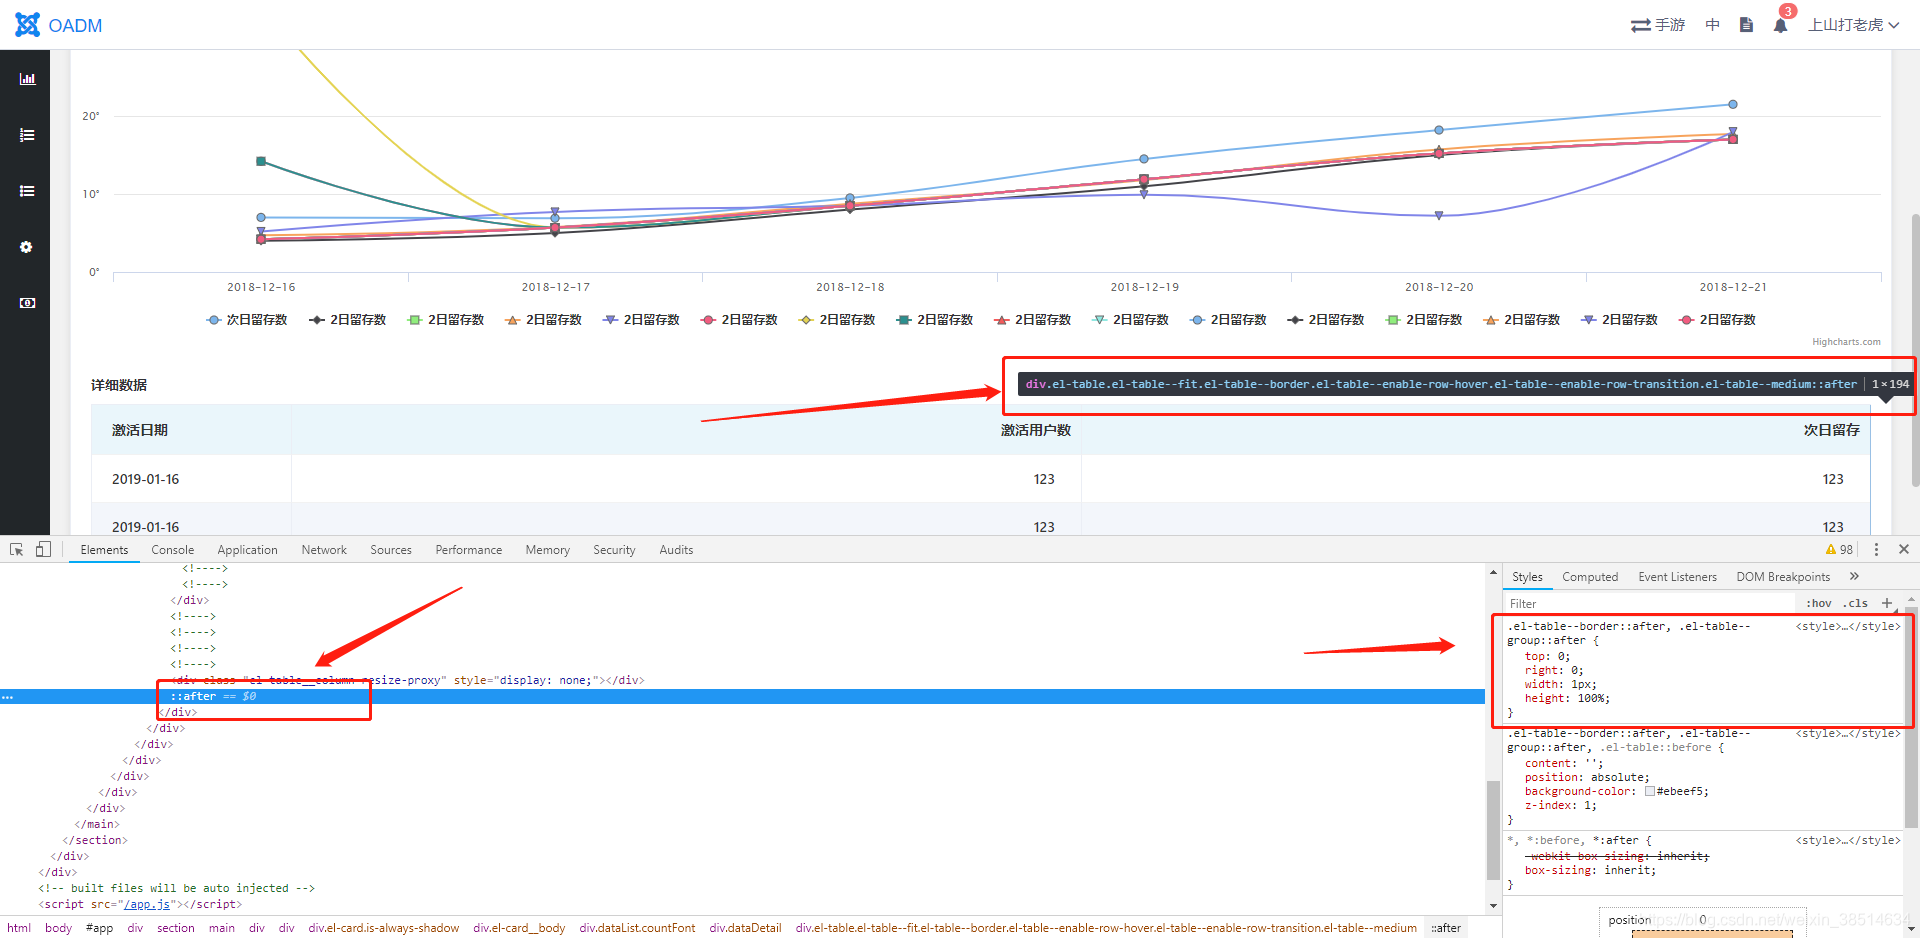This screenshot has width=1920, height=938.
Task: Switch to the Memory tab
Action: click(x=548, y=550)
